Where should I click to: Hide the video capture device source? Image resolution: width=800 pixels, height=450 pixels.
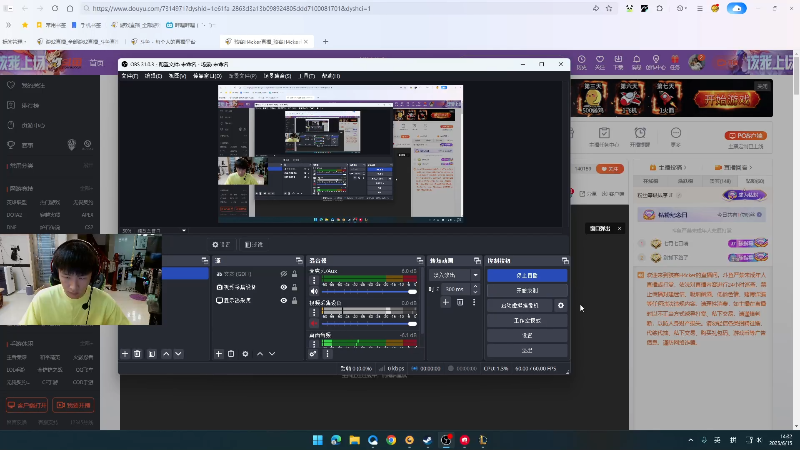(284, 287)
